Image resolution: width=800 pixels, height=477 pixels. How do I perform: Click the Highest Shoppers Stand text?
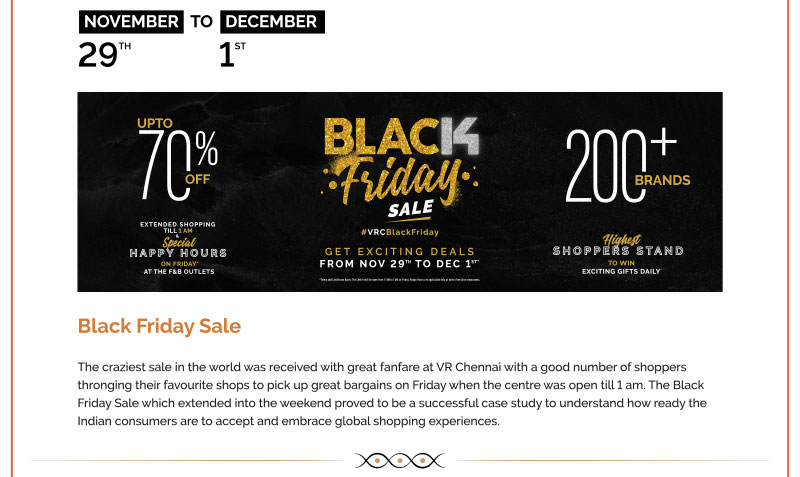coord(618,246)
